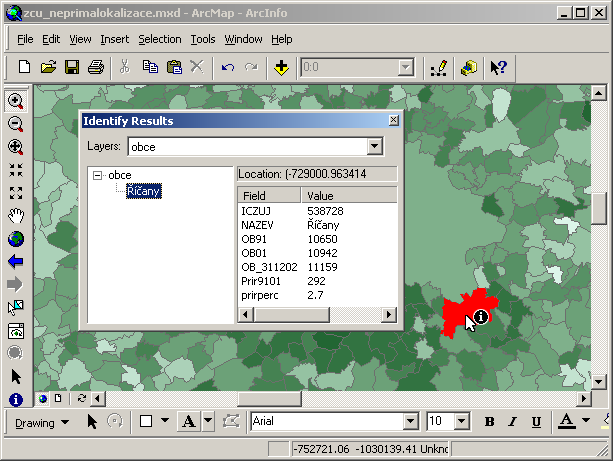Open a map document with the folder icon
Image resolution: width=613 pixels, height=461 pixels.
coord(48,67)
